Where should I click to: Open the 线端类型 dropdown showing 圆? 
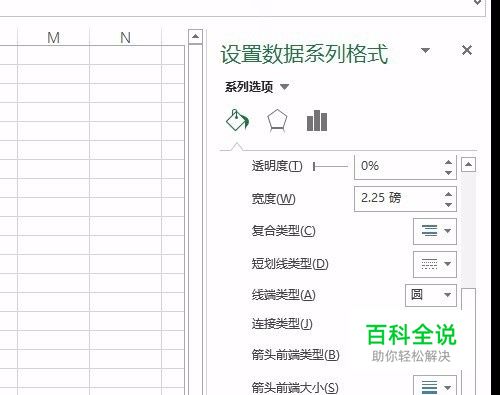[431, 295]
